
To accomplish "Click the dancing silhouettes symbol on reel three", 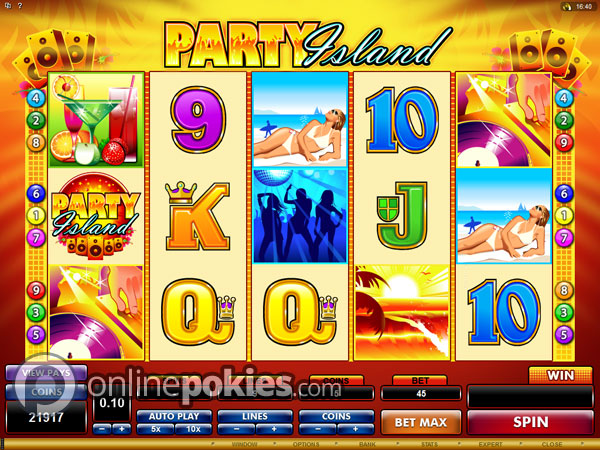I will point(300,216).
